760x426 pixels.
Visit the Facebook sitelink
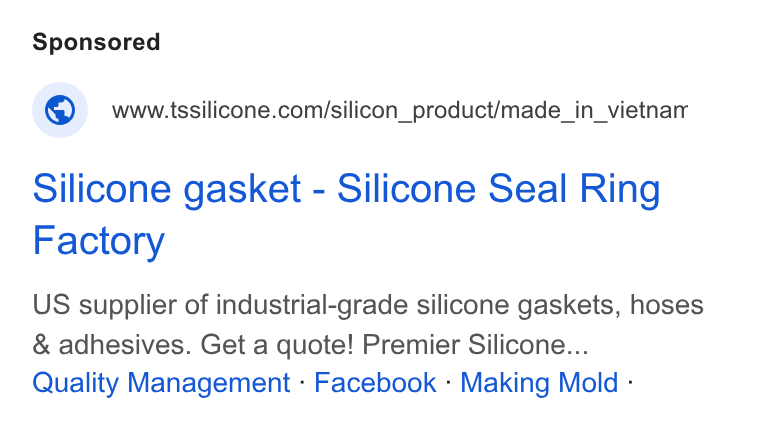[x=375, y=383]
